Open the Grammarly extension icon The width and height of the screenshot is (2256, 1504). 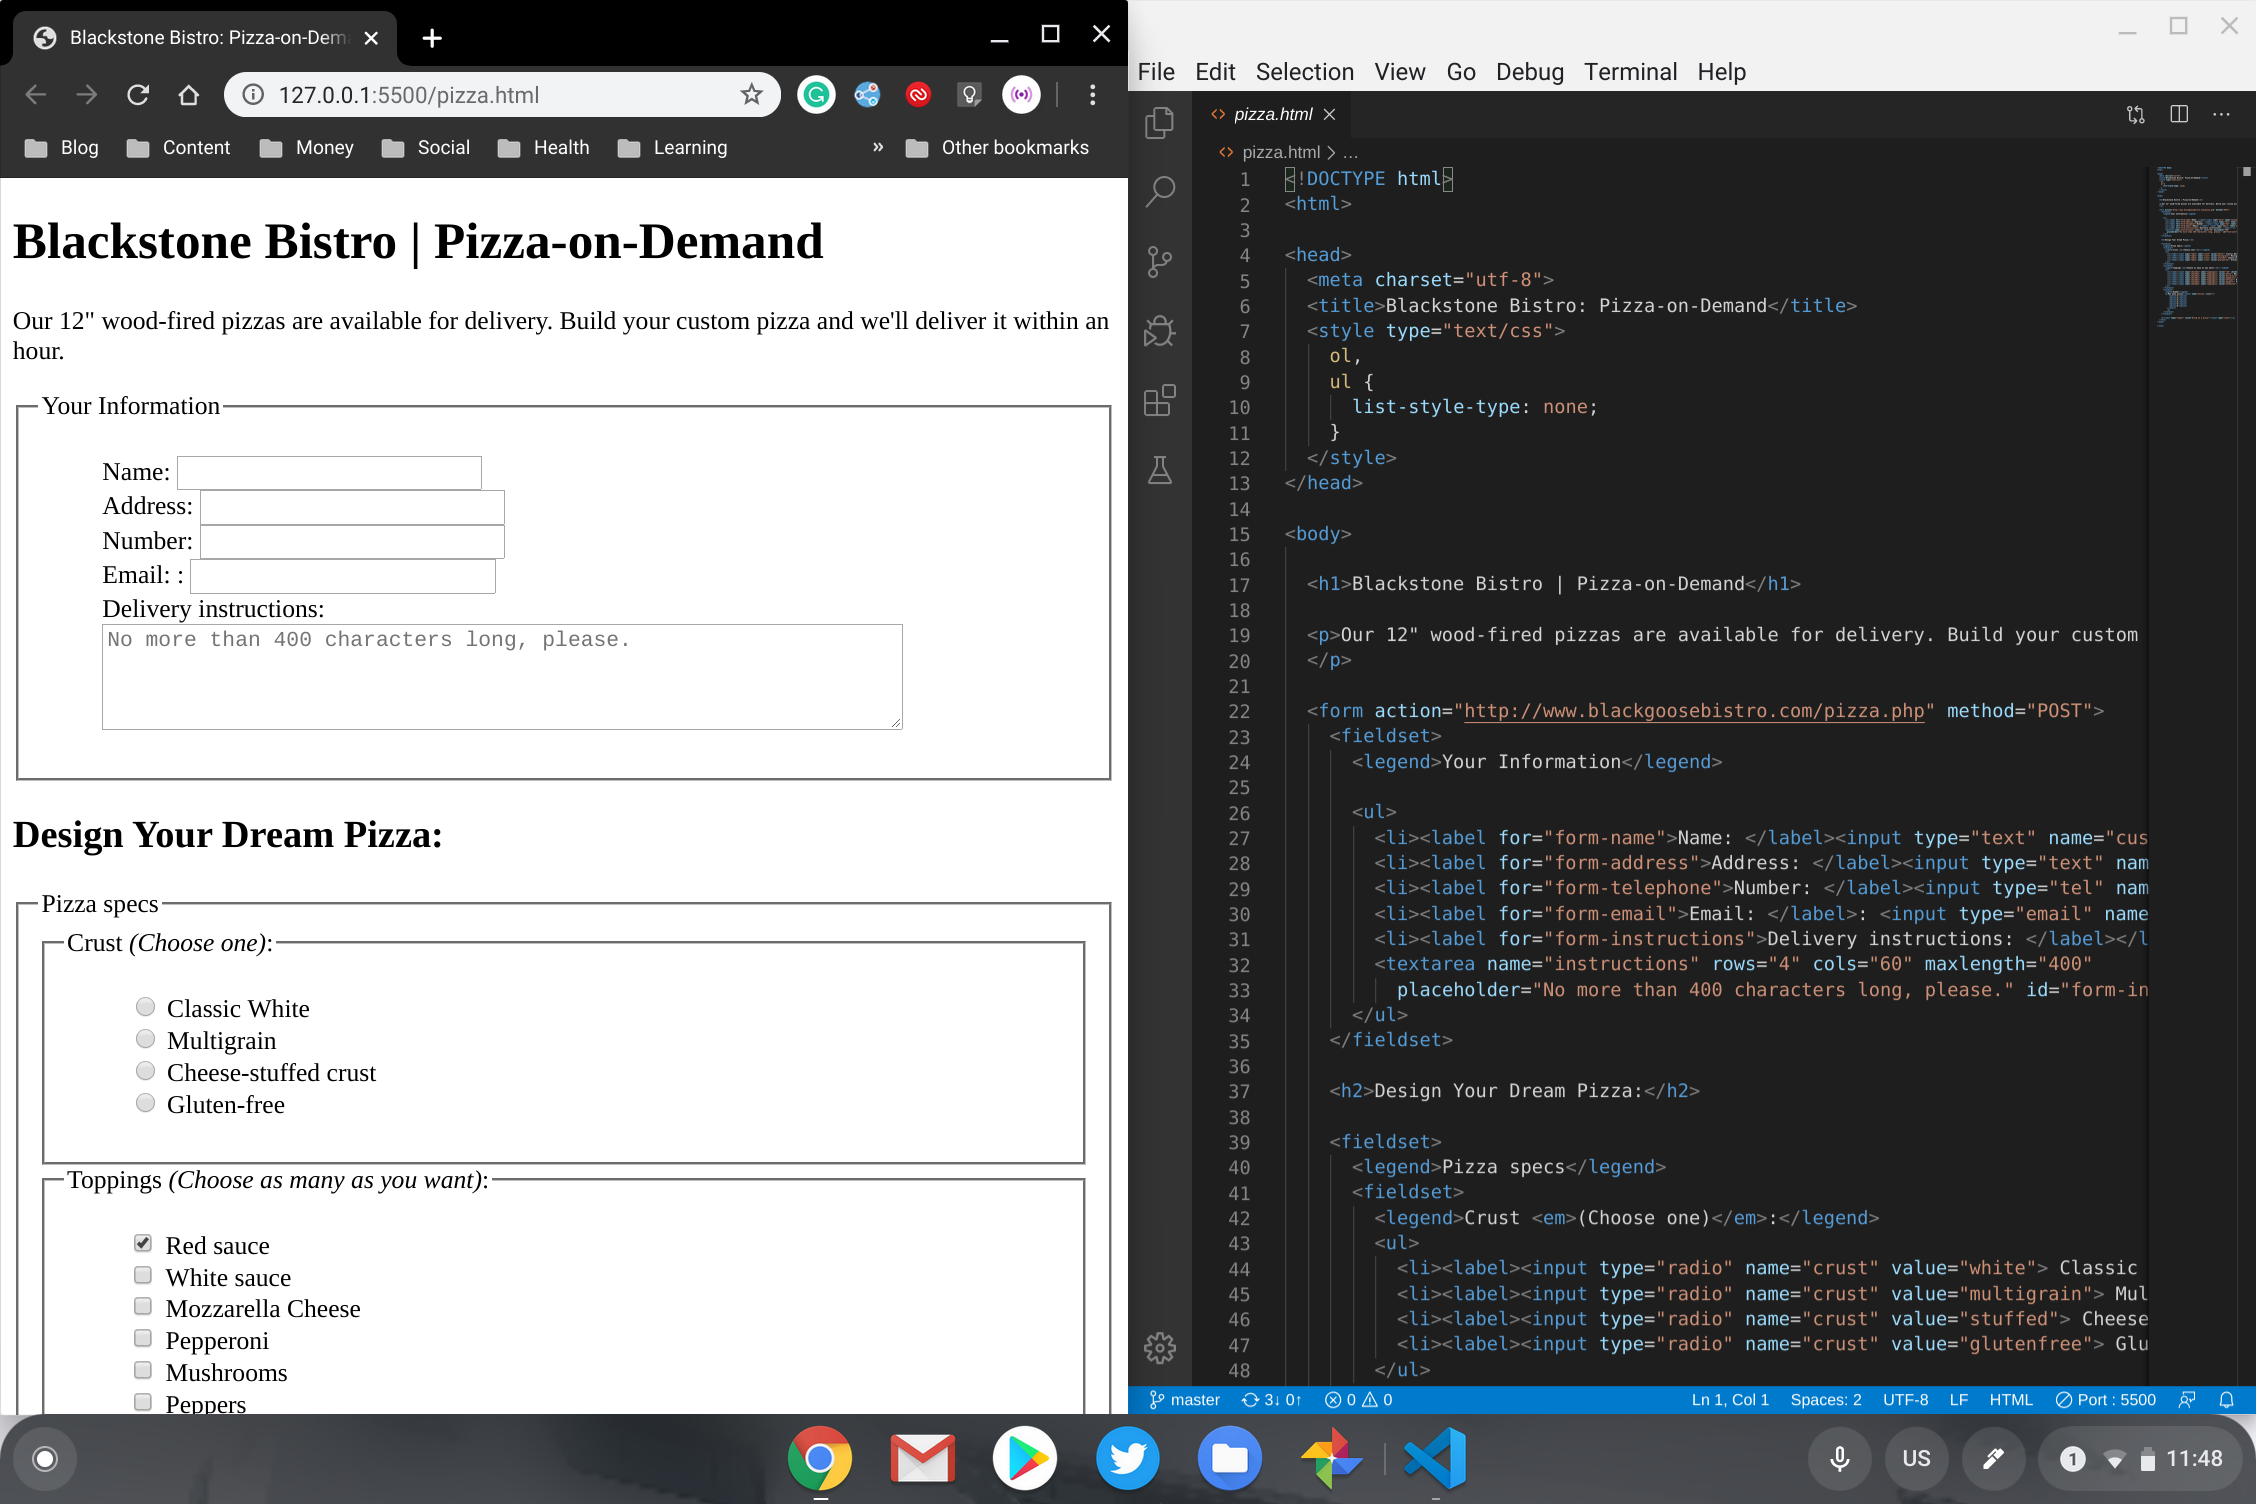(816, 95)
